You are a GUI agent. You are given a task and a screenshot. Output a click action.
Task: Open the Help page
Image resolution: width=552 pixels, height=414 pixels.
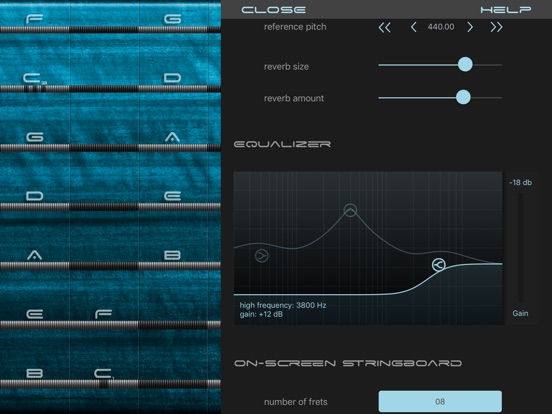pyautogui.click(x=506, y=10)
